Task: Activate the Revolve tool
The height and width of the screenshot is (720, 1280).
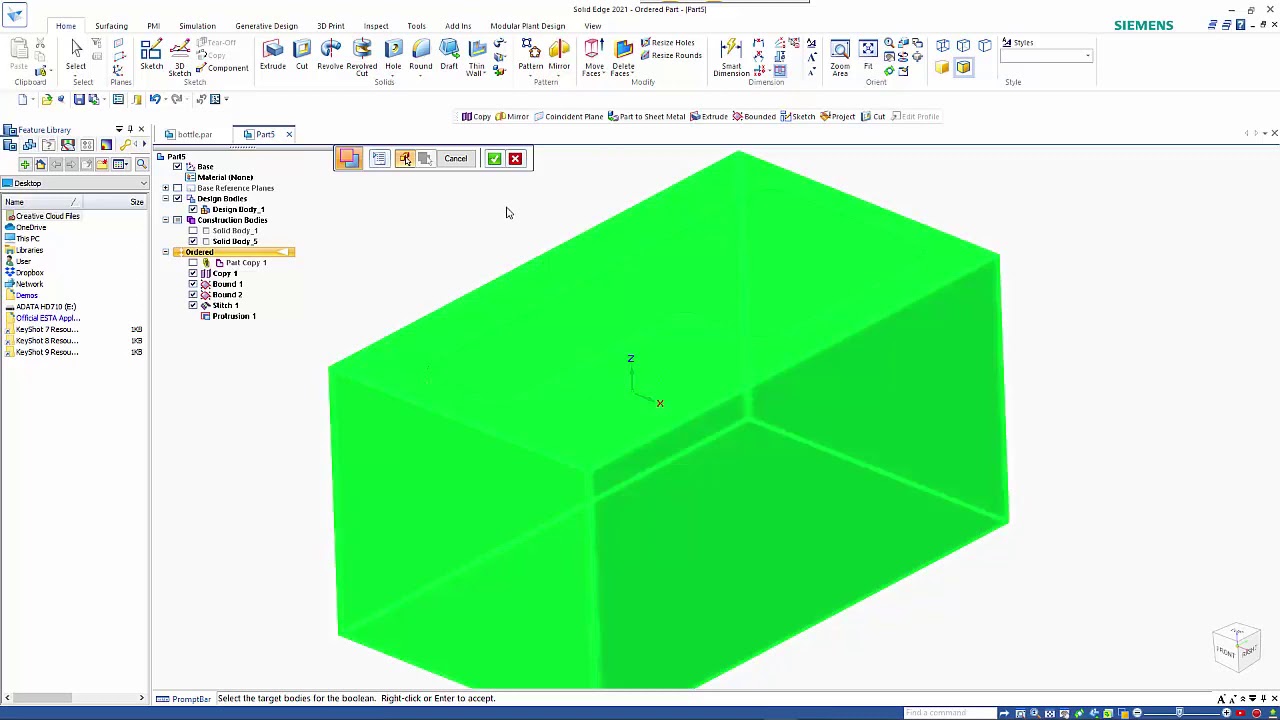Action: 330,54
